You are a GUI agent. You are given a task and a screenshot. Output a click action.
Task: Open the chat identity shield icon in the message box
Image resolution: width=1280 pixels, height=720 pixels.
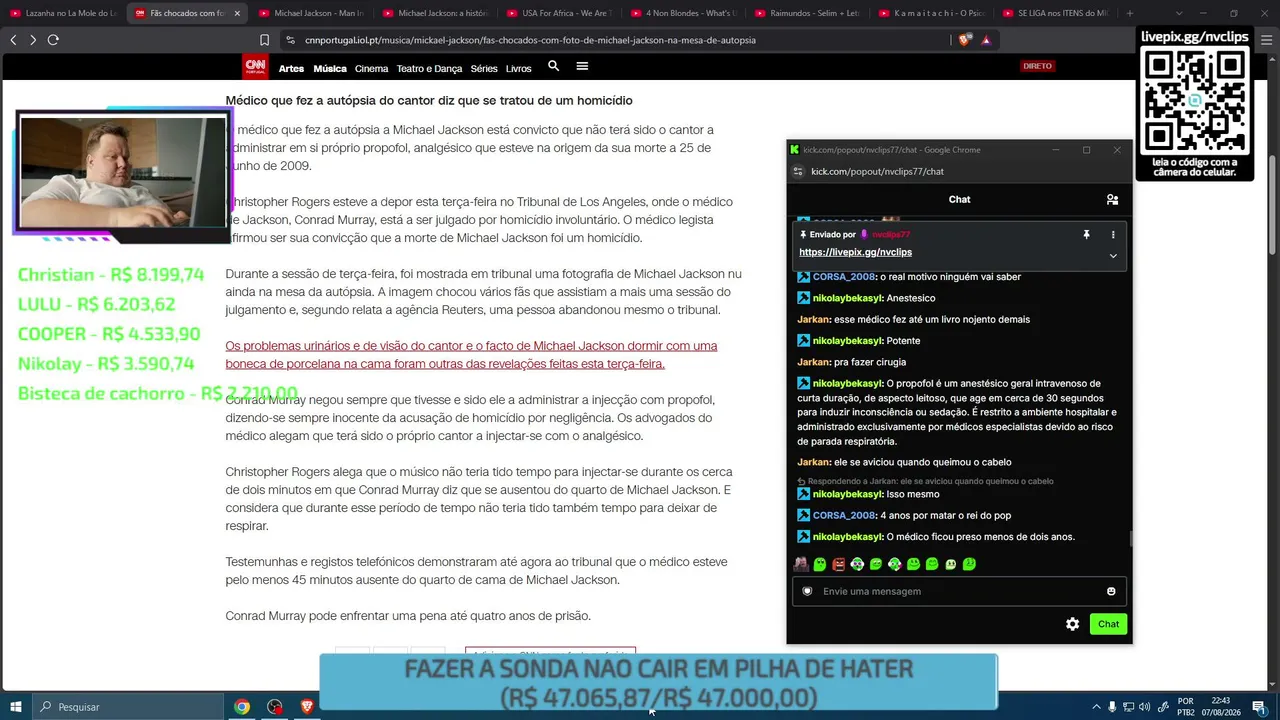[x=808, y=591]
